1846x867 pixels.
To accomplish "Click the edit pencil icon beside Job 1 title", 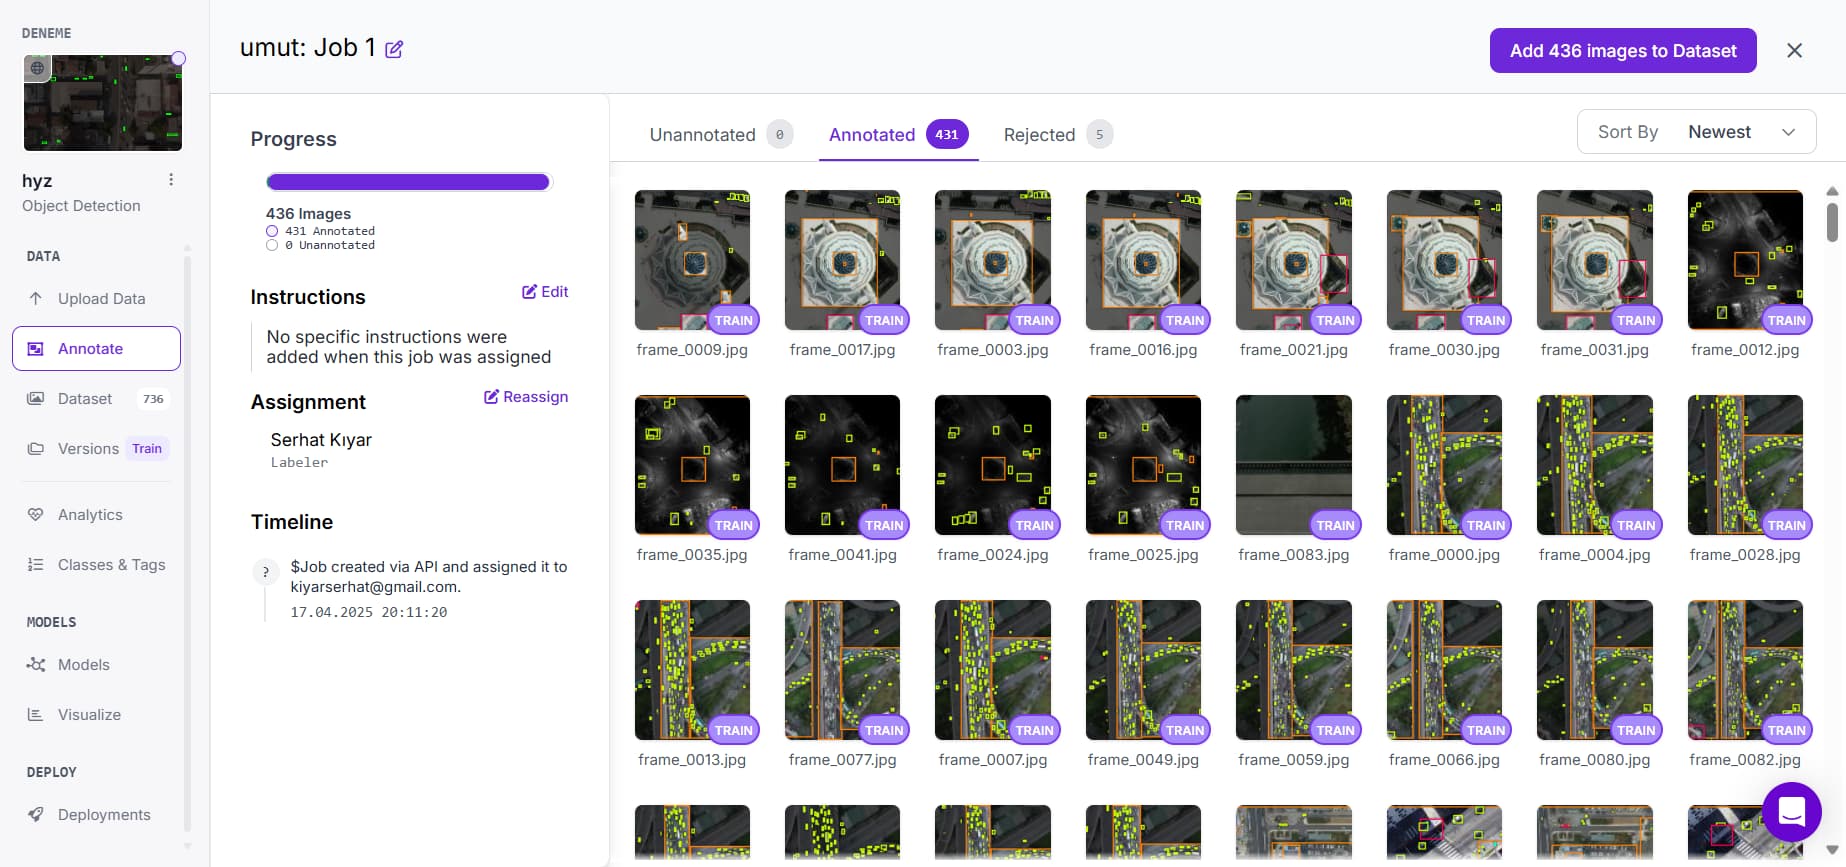I will (x=394, y=49).
